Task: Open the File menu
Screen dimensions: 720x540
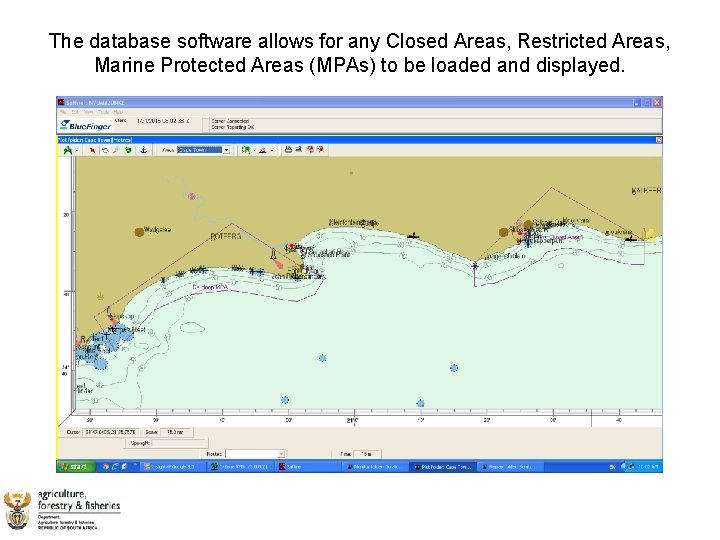Action: (63, 112)
